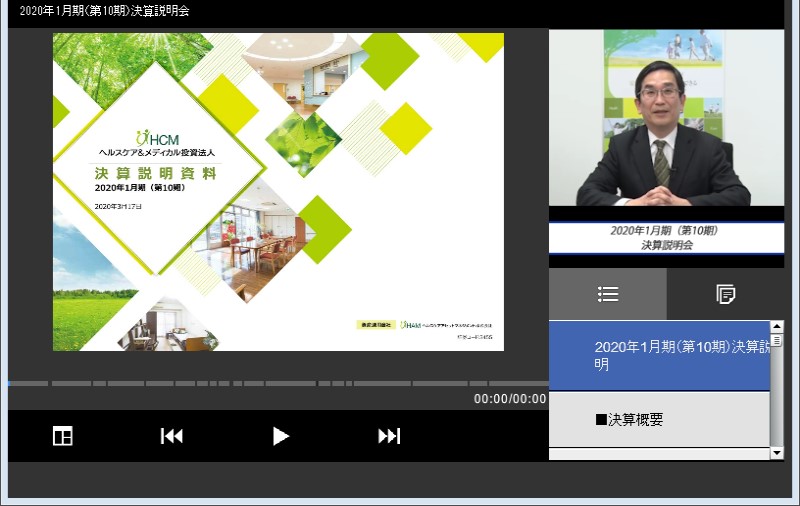Switch to the slide notes tab
This screenshot has width=800, height=506.
725,294
